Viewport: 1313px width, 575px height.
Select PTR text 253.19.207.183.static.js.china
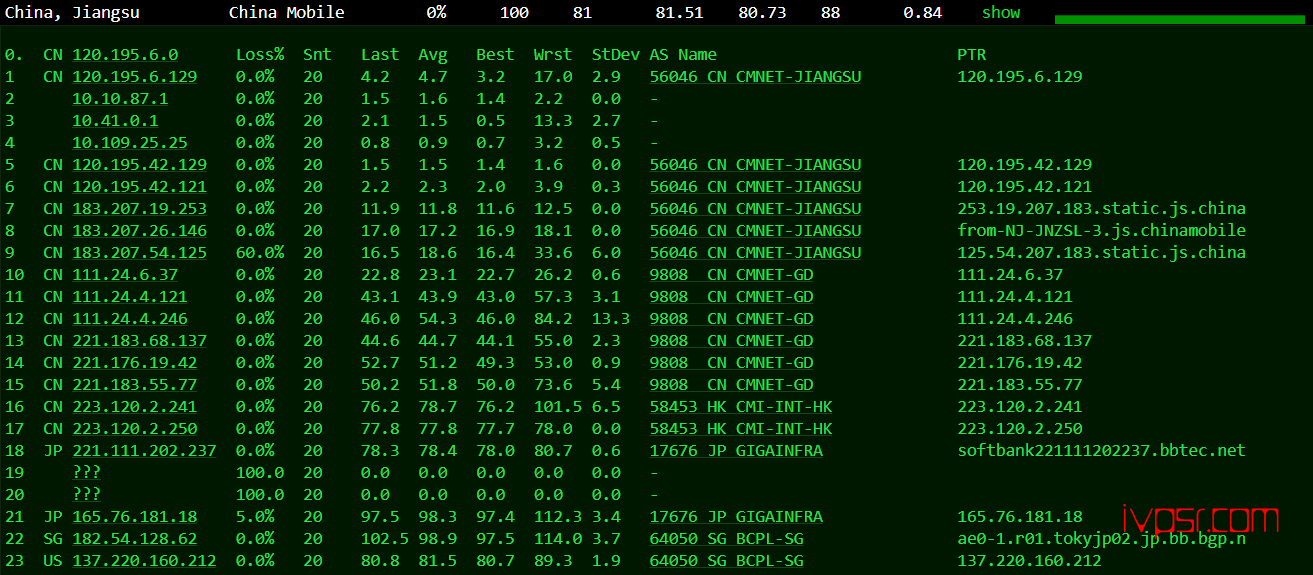tap(1102, 209)
